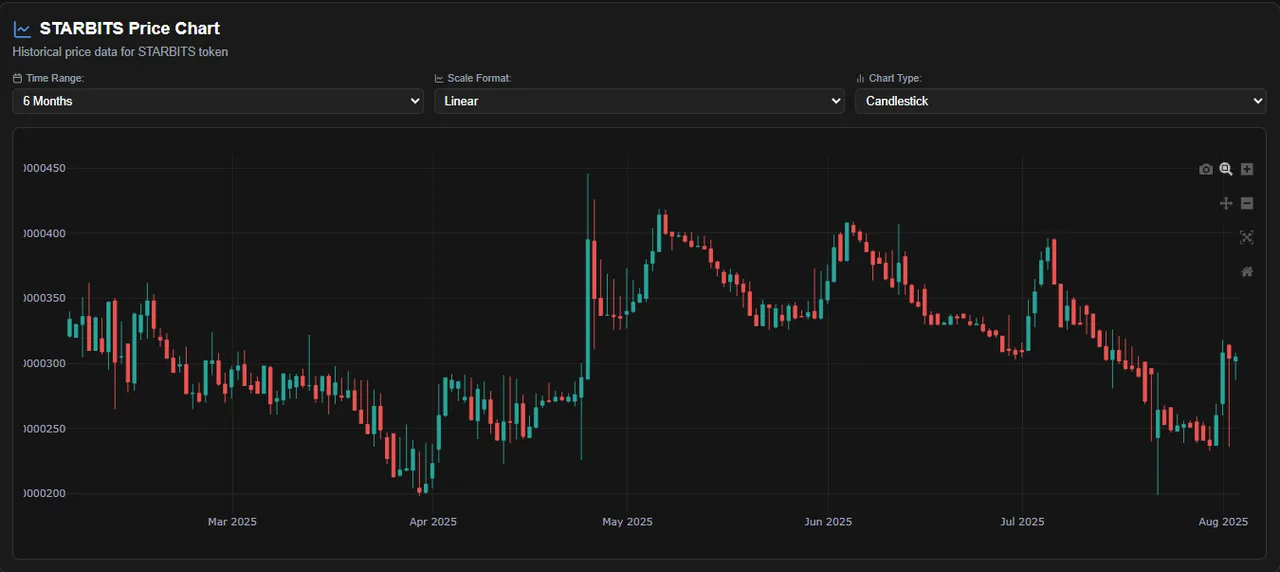Click the 0000400 price axis label
The image size is (1280, 572).
coord(44,233)
